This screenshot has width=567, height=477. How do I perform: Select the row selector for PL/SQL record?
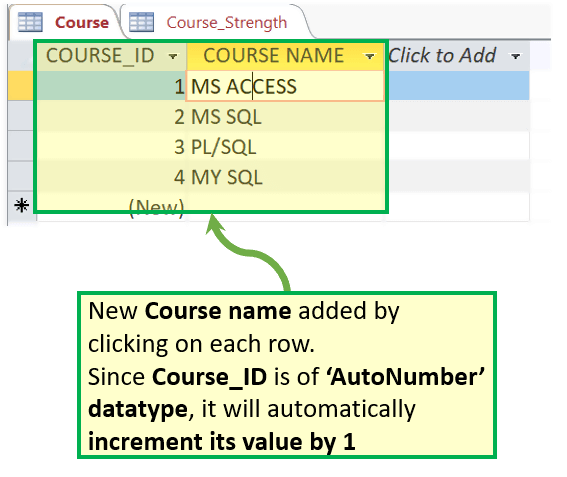[x=21, y=146]
